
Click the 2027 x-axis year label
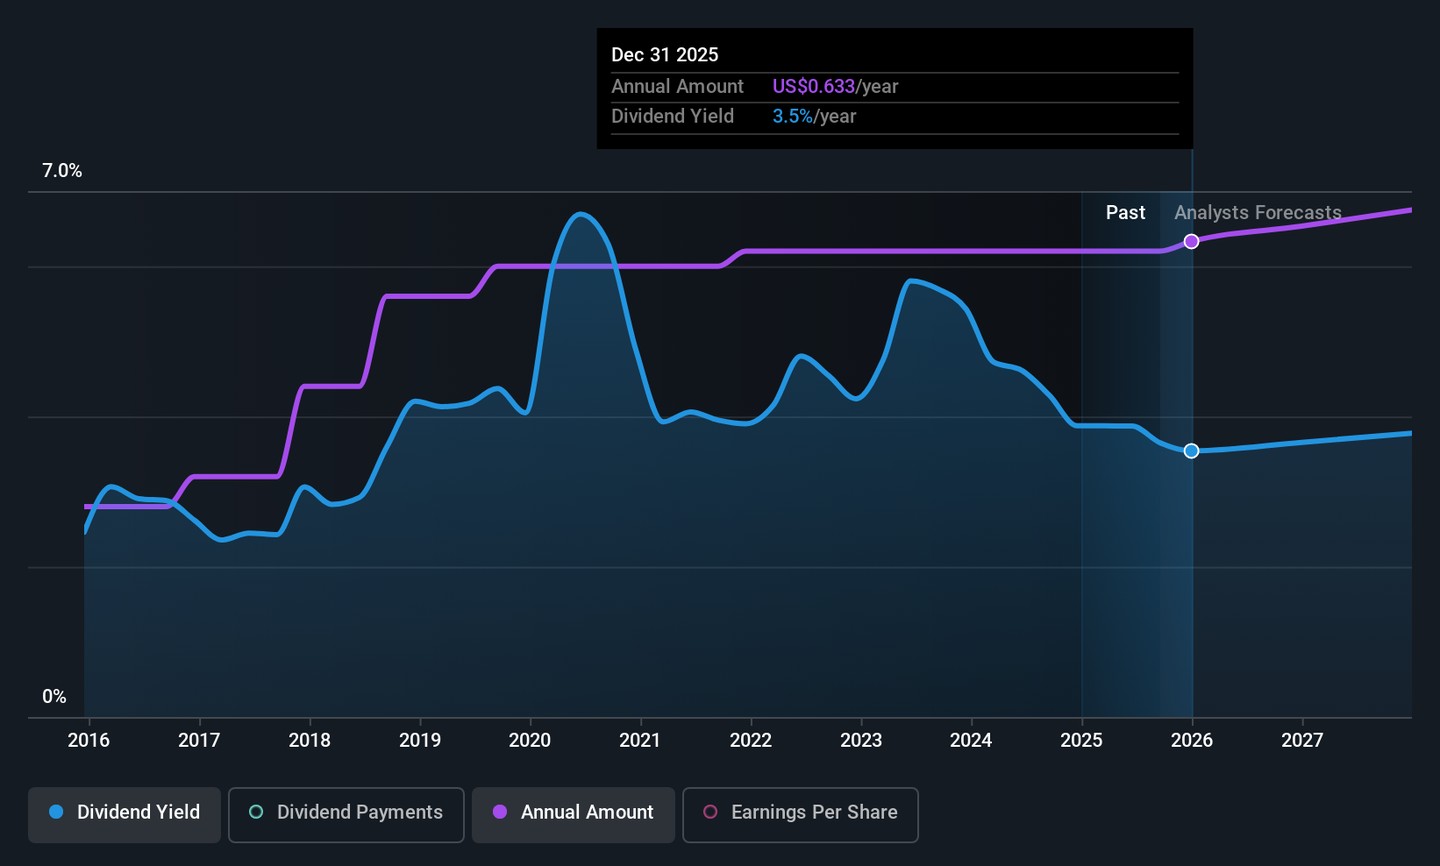click(x=1302, y=740)
